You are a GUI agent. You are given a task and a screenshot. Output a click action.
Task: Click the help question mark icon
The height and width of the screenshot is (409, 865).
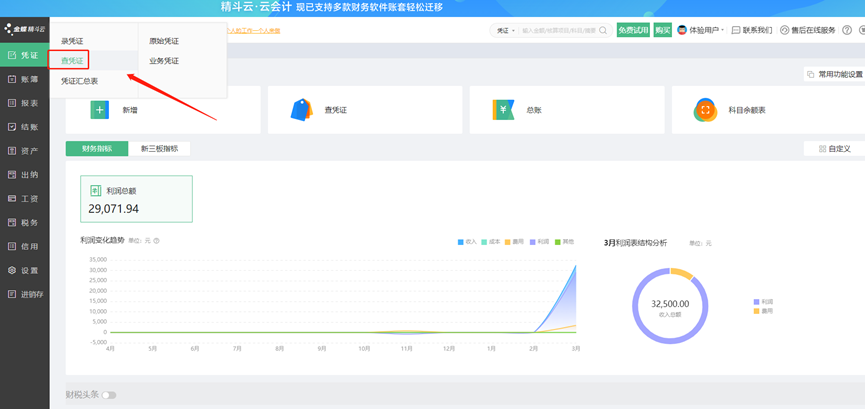click(847, 30)
